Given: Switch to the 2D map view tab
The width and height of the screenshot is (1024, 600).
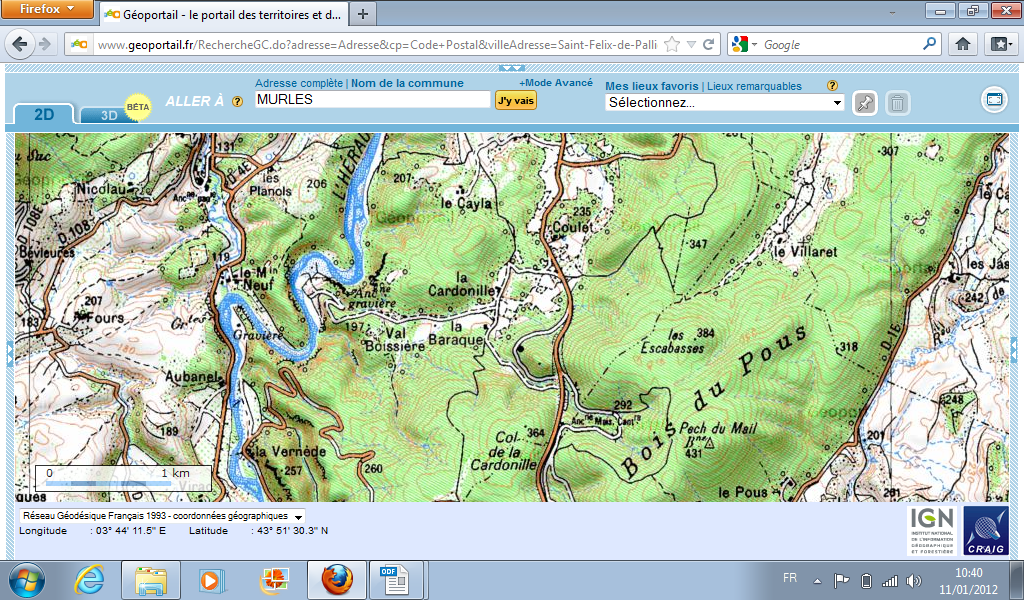Looking at the screenshot, I should pos(44,114).
